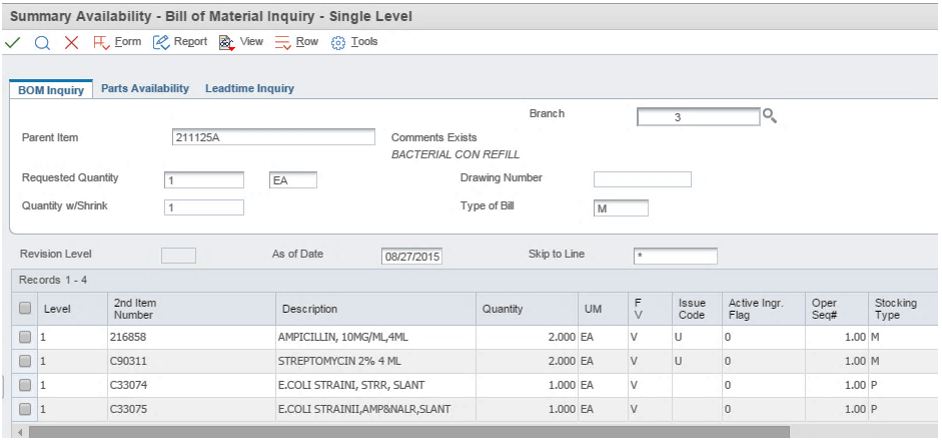
Task: Click the Form icon beside Form label
Action: tap(102, 43)
